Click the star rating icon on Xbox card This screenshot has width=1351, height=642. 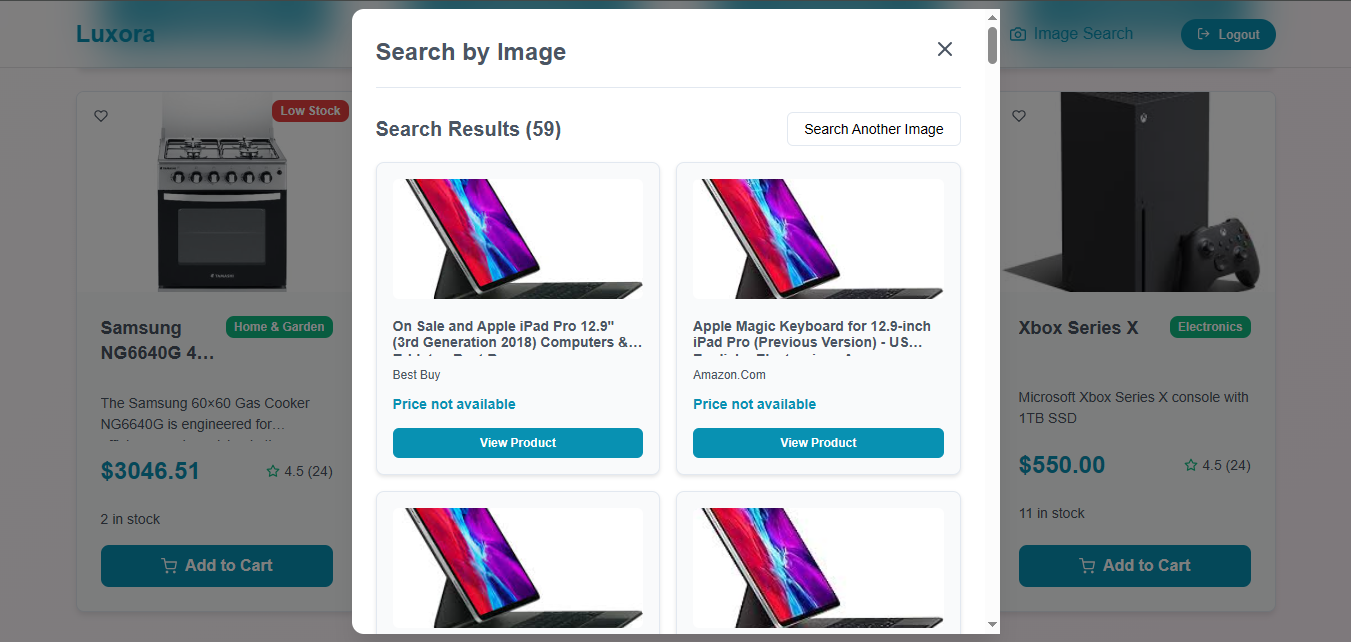1190,466
